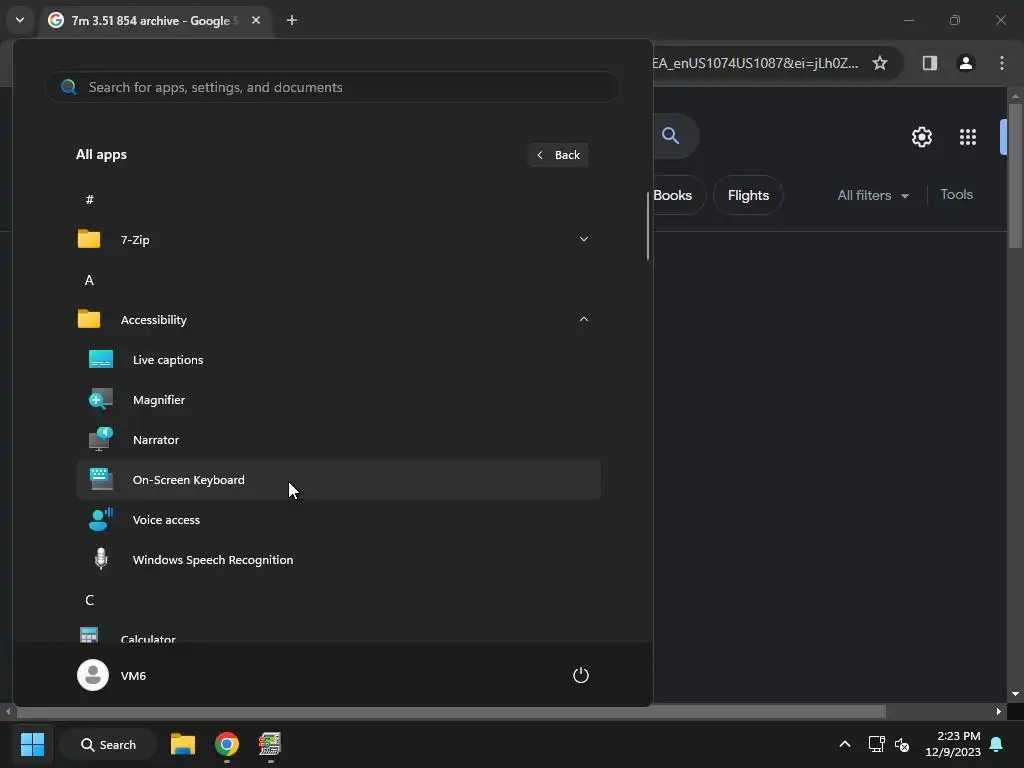
Task: Open Google Chrome from taskbar
Action: (x=227, y=744)
